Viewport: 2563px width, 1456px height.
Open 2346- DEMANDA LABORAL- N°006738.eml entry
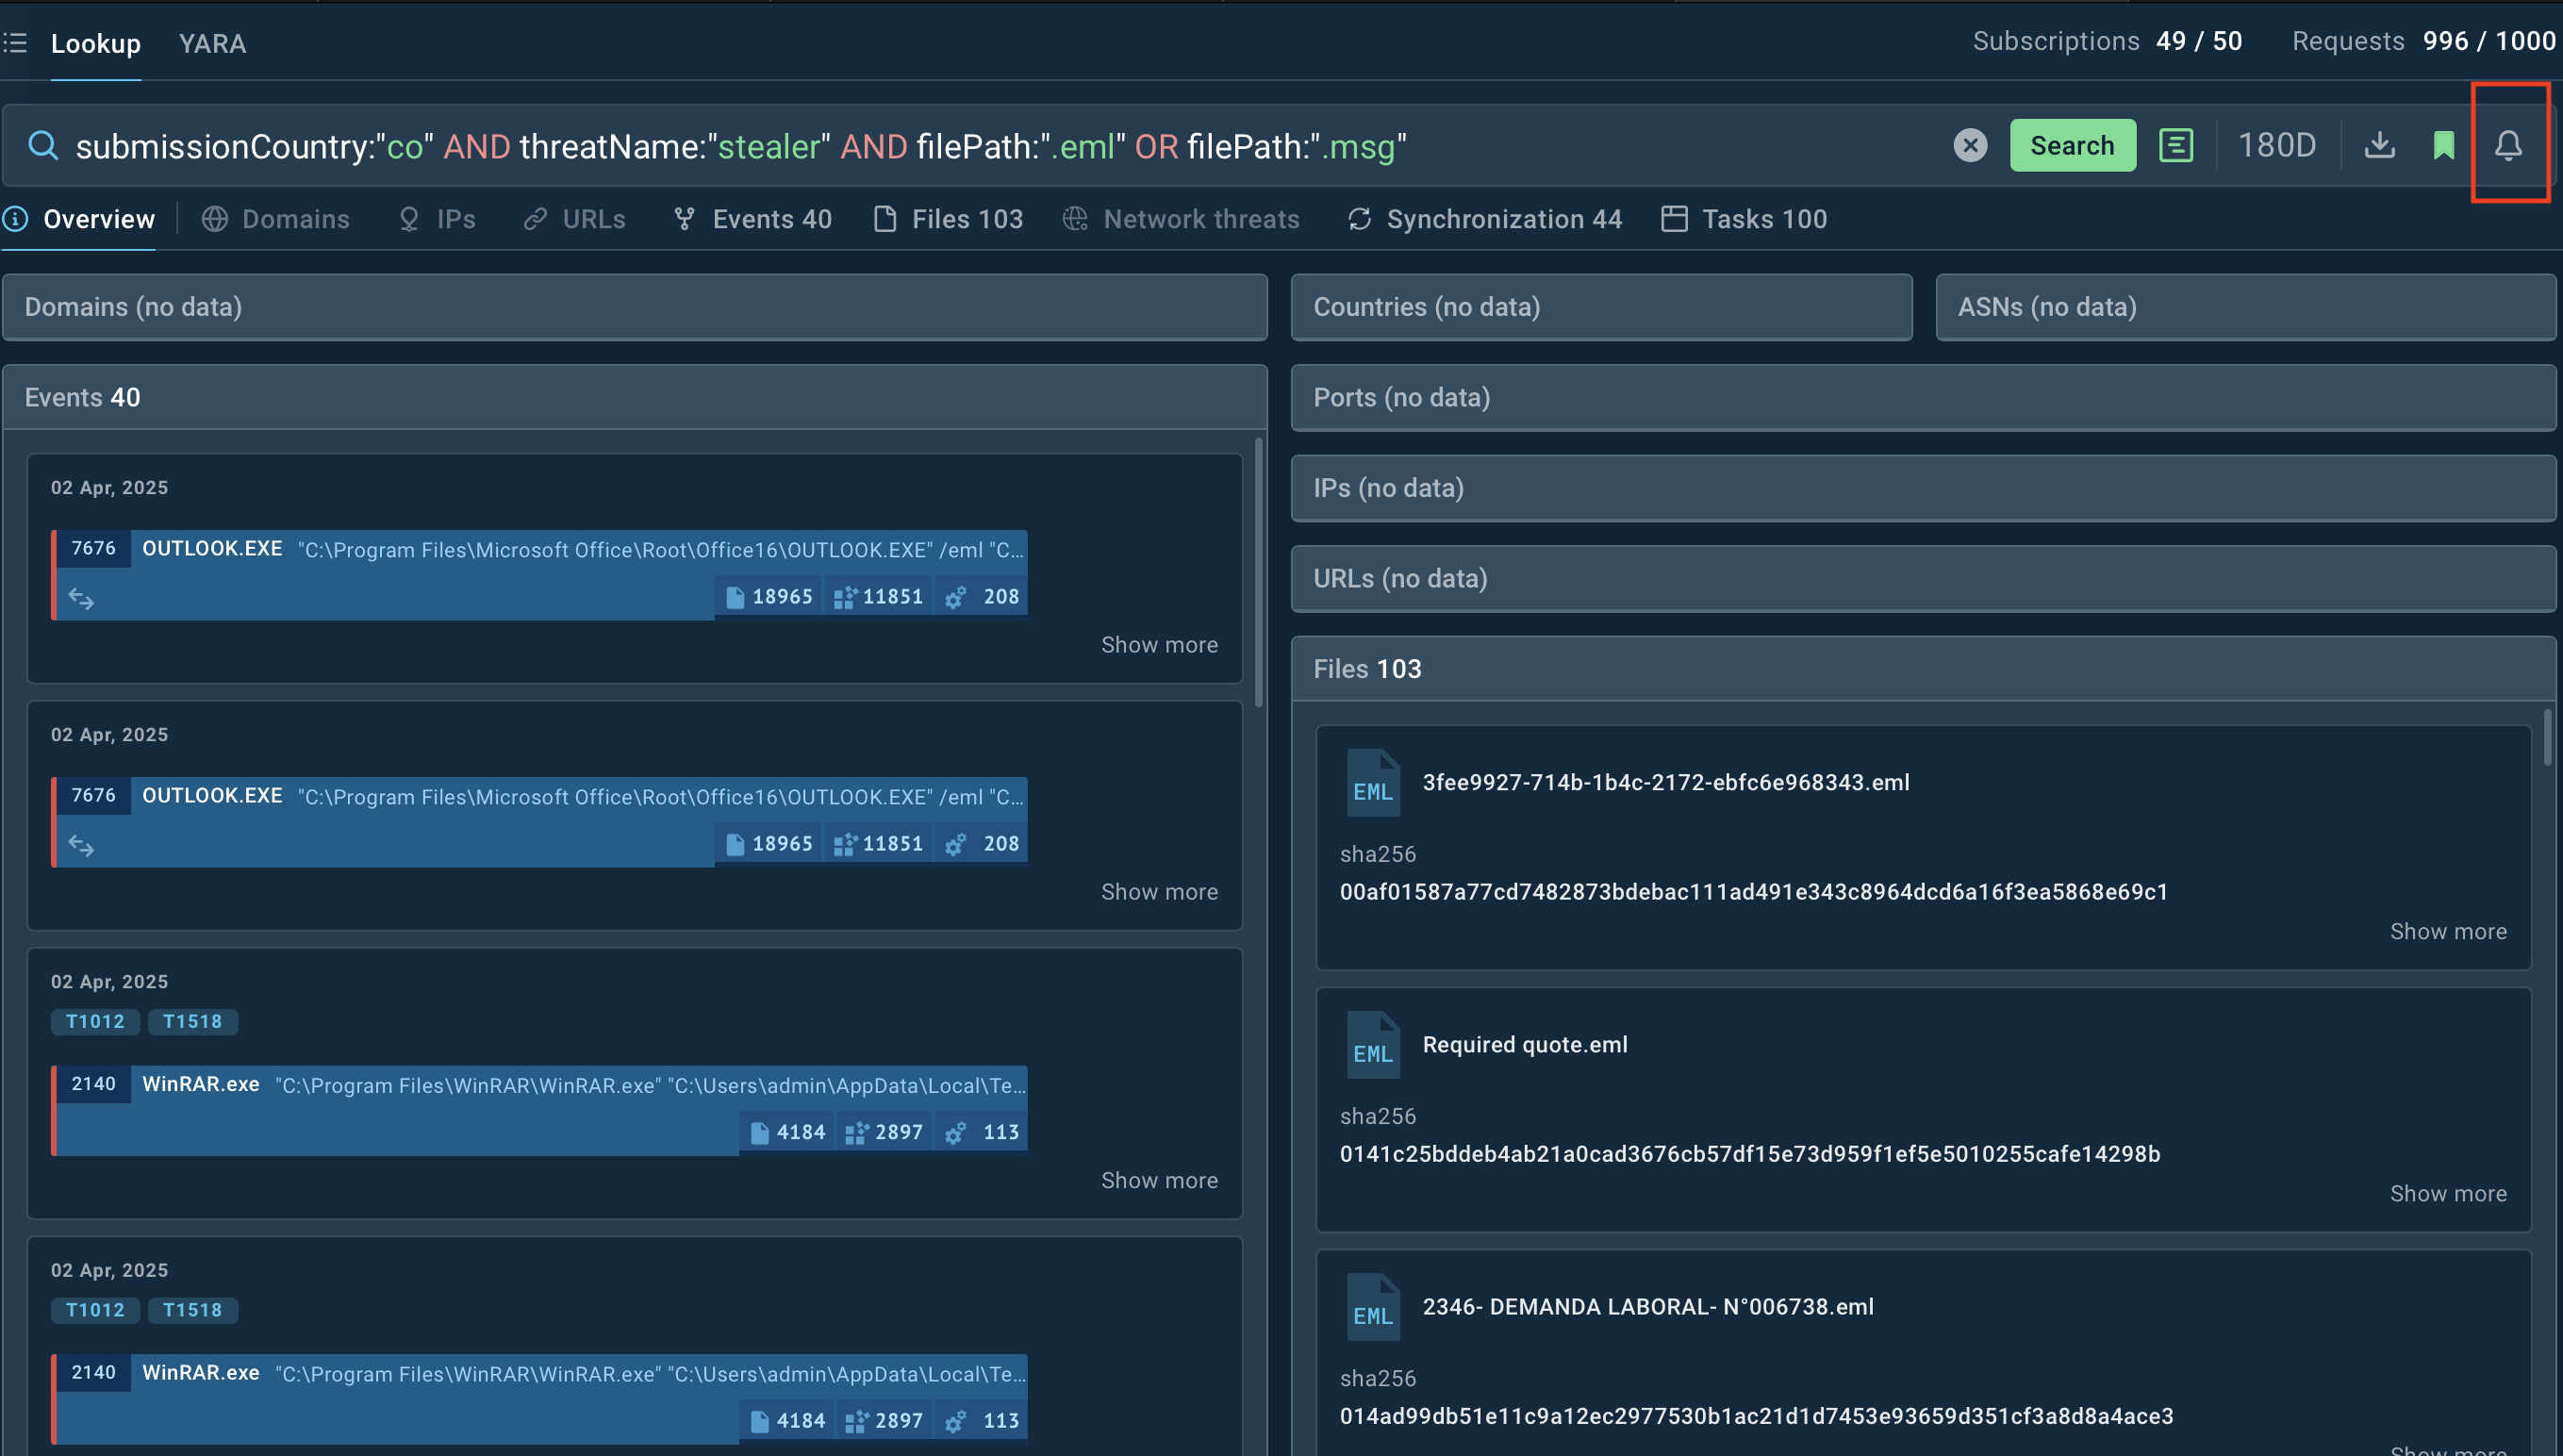1648,1307
